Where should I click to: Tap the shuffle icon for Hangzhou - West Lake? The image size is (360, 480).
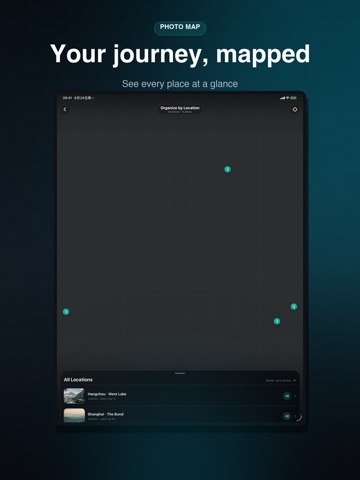click(x=287, y=396)
